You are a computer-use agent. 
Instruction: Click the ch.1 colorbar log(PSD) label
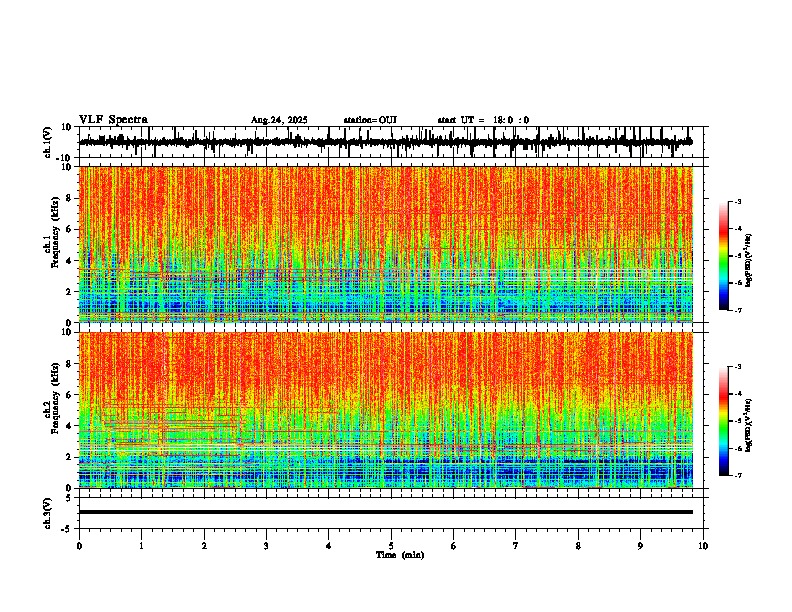[749, 261]
